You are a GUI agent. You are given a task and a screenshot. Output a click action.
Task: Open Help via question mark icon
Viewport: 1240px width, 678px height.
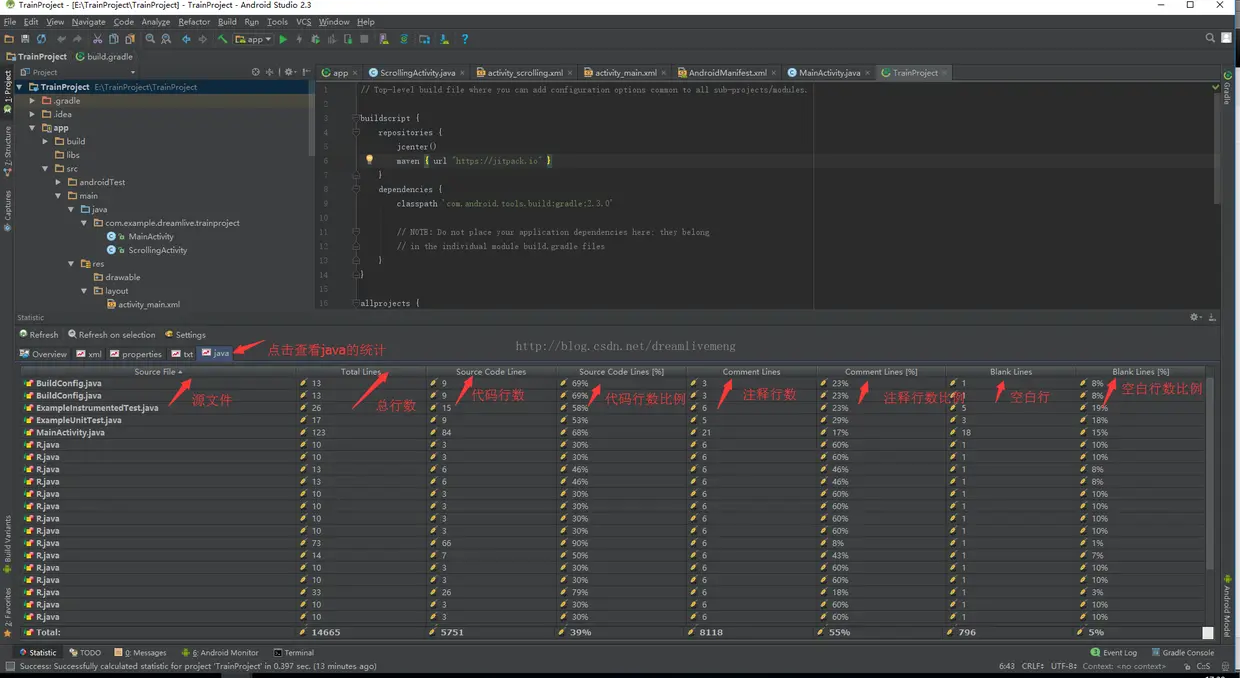coord(465,39)
